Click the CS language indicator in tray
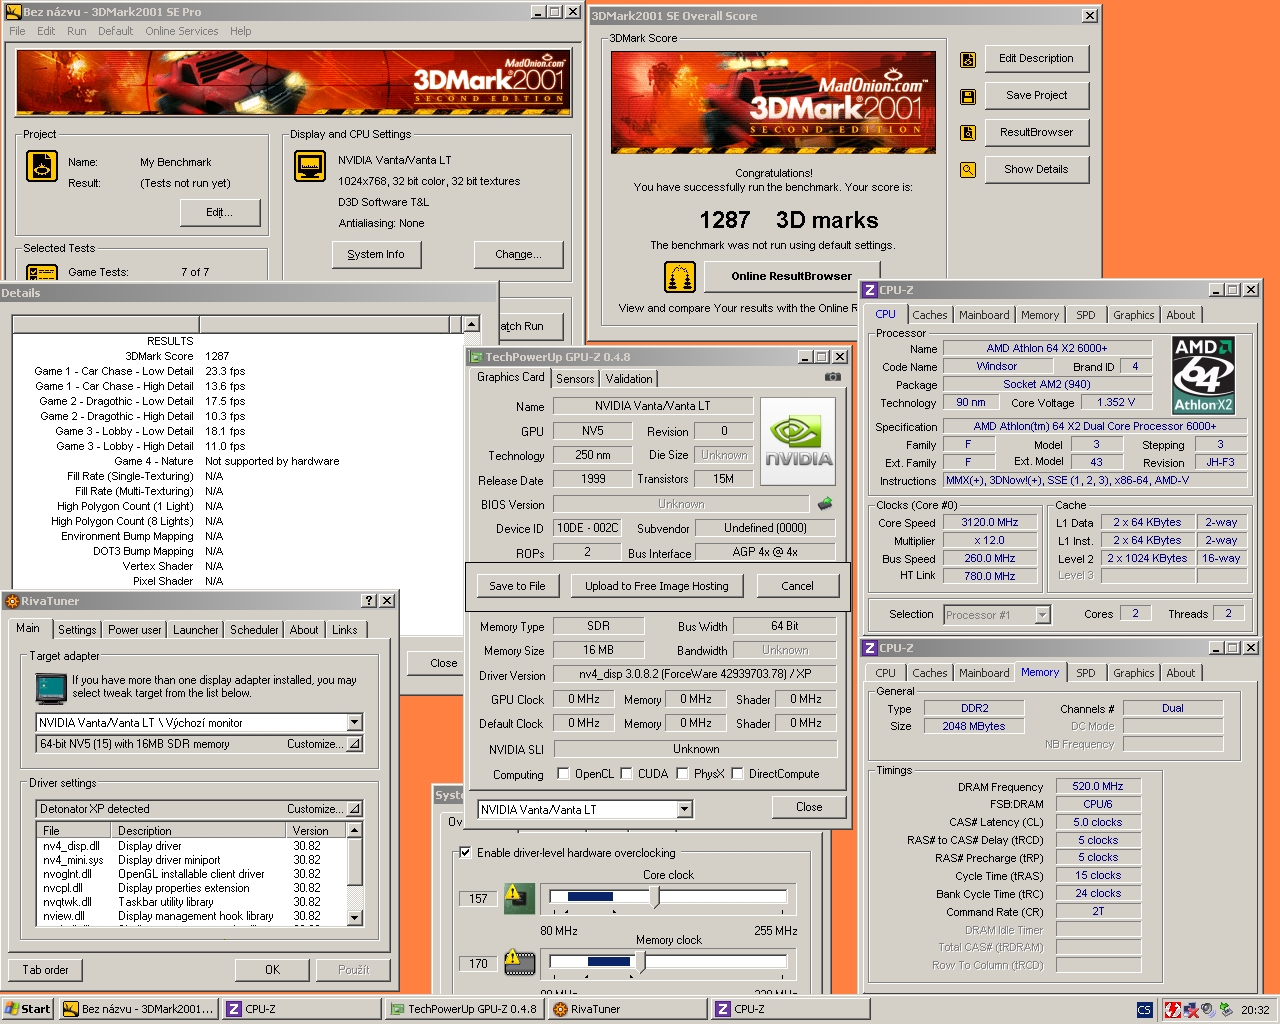 pos(1145,1010)
